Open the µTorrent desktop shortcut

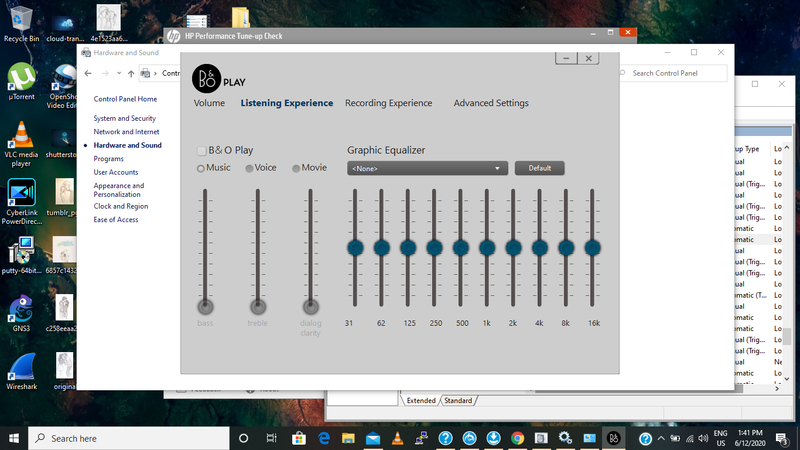click(x=21, y=81)
